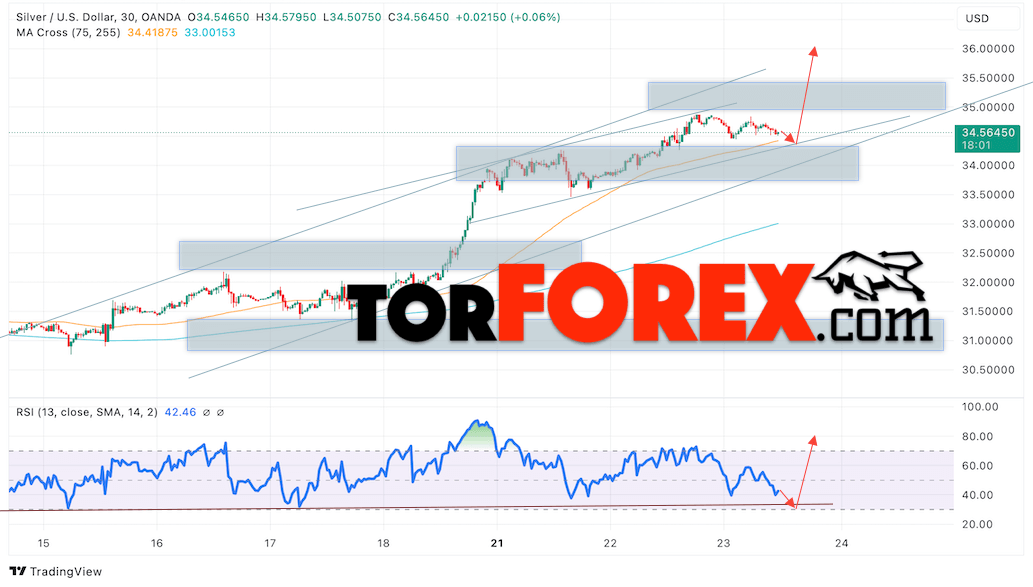Click the 60.00 RSI scale label
The image size is (1033, 587).
click(x=978, y=466)
